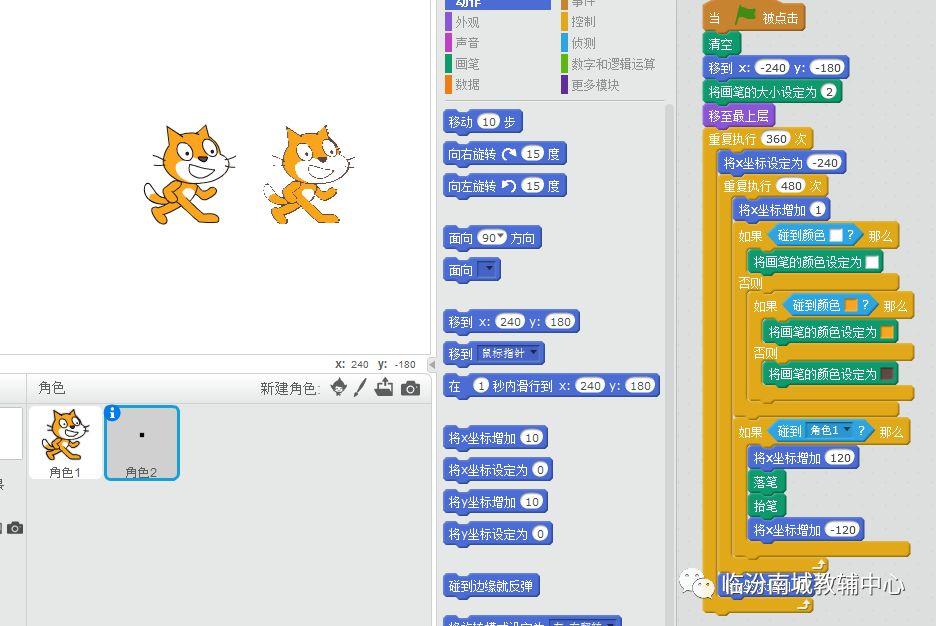Click clockwise rotate arrow in 向右旋转 block
The width and height of the screenshot is (936, 626).
coord(509,154)
